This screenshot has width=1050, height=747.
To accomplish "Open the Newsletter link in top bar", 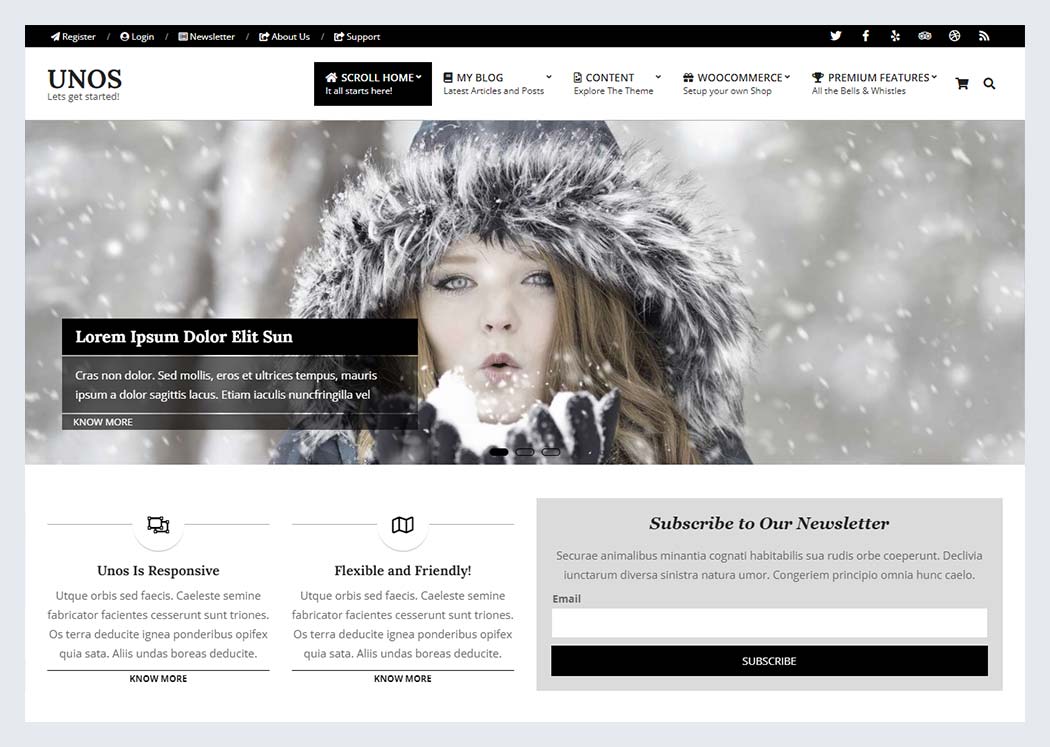I will point(206,37).
